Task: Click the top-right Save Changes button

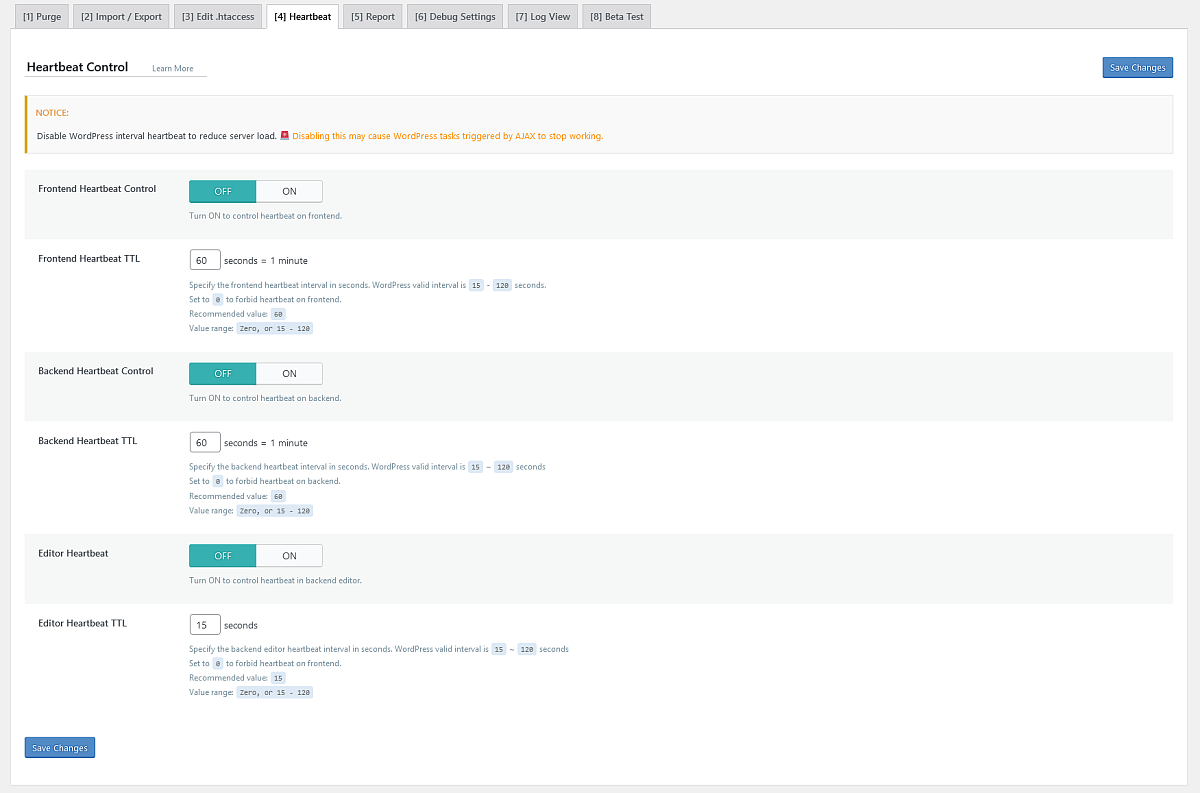Action: [1137, 68]
